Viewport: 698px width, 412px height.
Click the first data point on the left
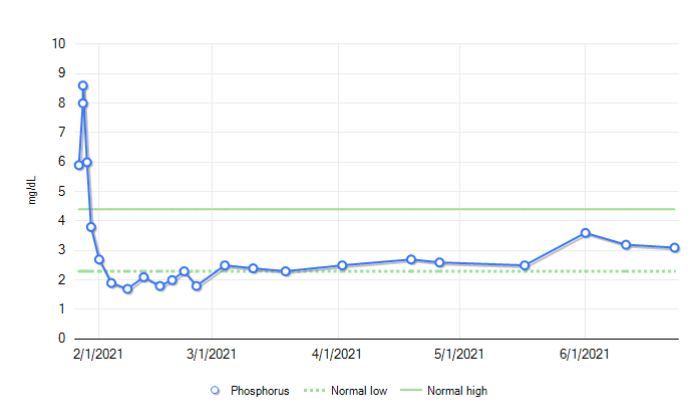click(x=79, y=165)
